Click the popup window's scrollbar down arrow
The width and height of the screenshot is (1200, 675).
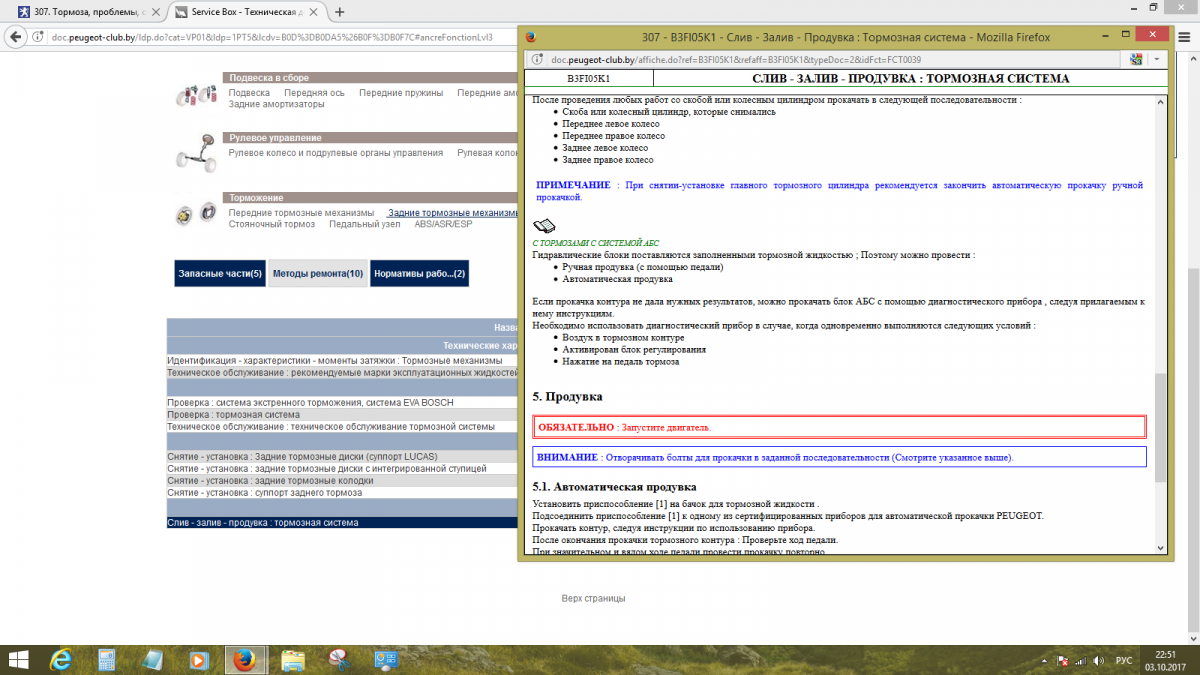tap(1159, 547)
